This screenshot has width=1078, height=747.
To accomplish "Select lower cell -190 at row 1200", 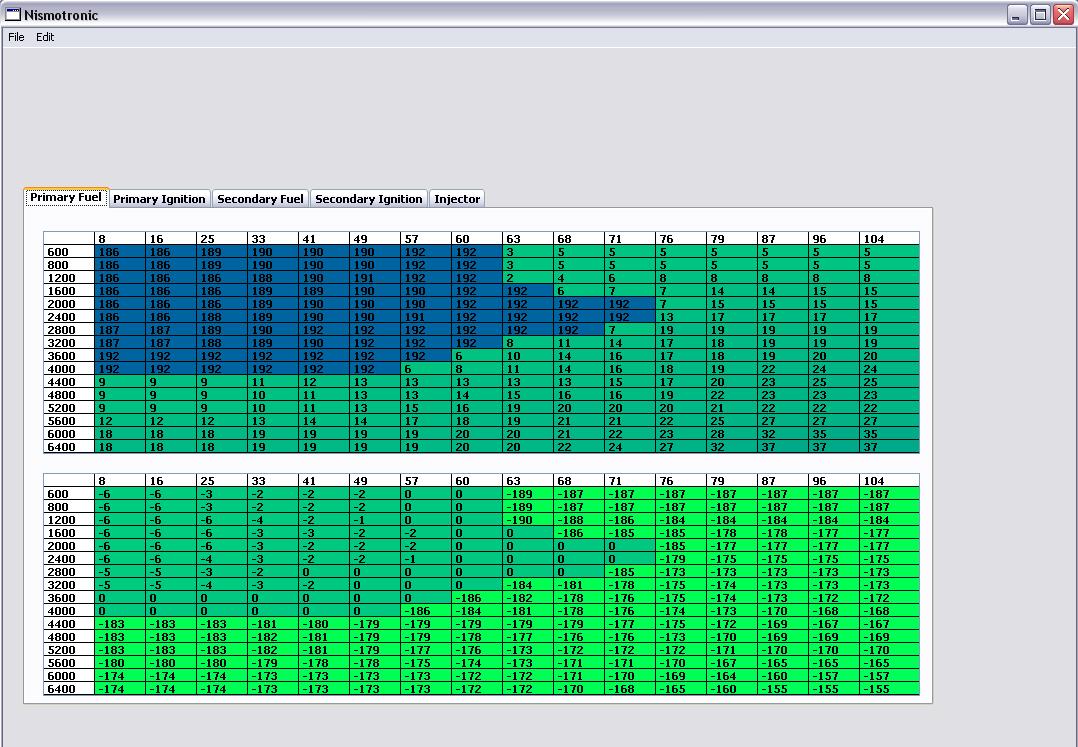I will 527,520.
